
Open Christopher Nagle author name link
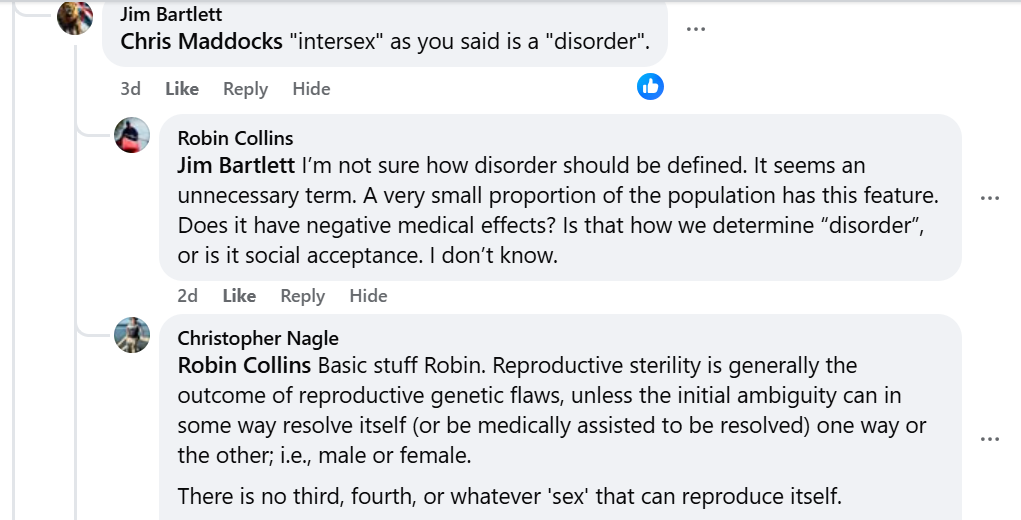tap(258, 338)
